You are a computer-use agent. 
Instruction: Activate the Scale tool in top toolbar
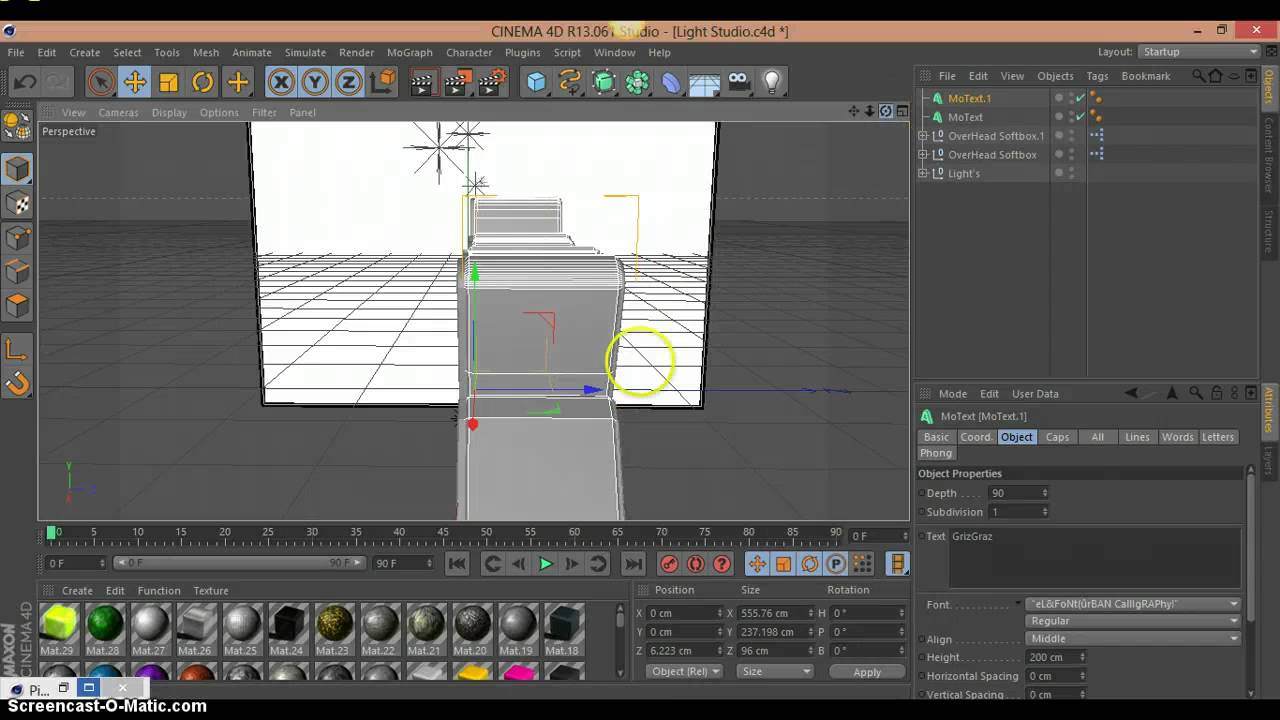[169, 82]
